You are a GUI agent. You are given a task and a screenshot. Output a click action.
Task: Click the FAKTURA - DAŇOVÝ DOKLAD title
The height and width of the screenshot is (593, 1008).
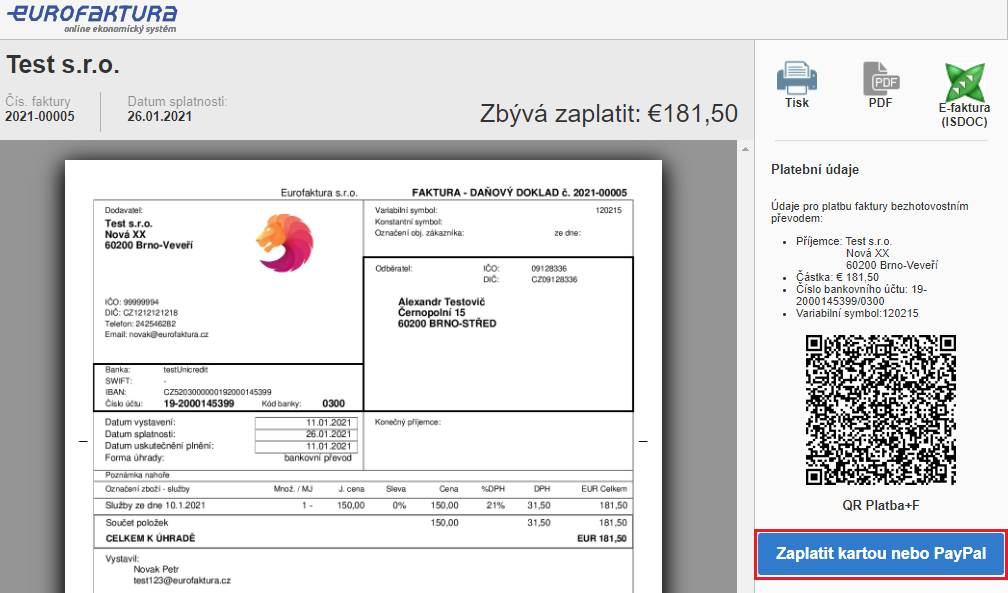519,193
